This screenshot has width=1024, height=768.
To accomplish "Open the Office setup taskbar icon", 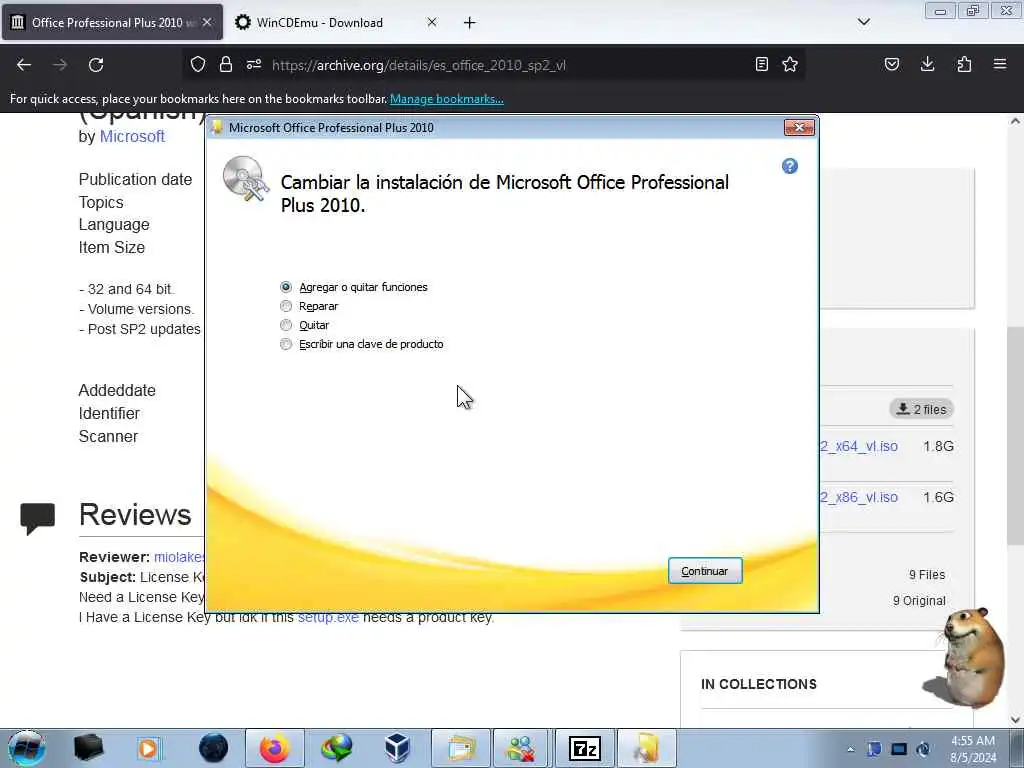I will tap(646, 748).
